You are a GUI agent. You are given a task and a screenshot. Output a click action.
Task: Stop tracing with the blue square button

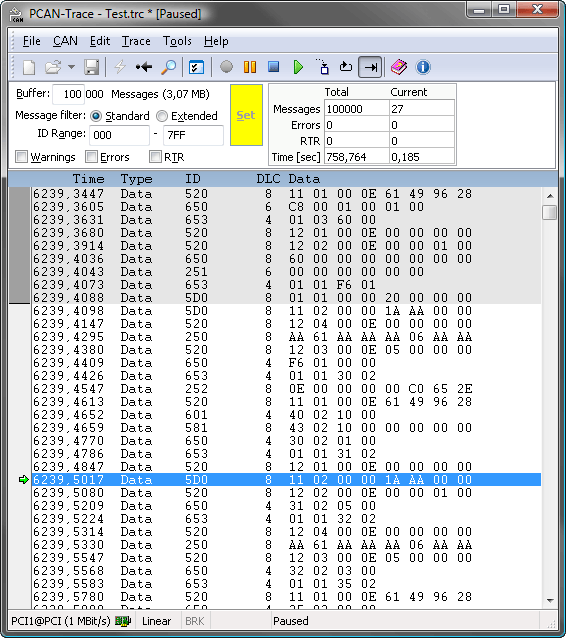[274, 67]
